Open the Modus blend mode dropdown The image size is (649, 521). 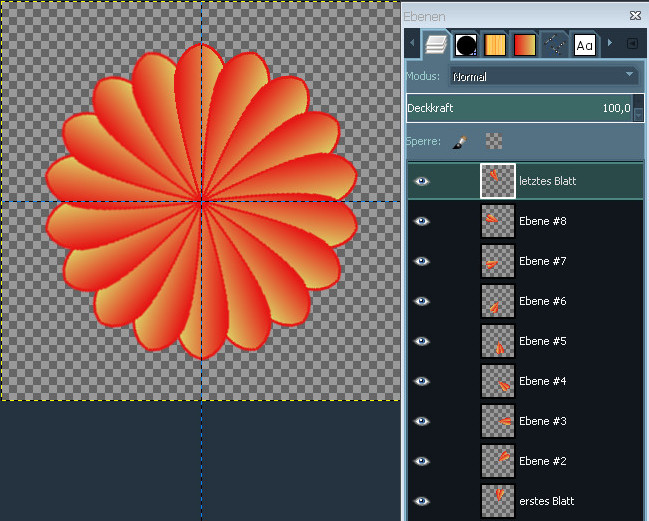click(543, 76)
